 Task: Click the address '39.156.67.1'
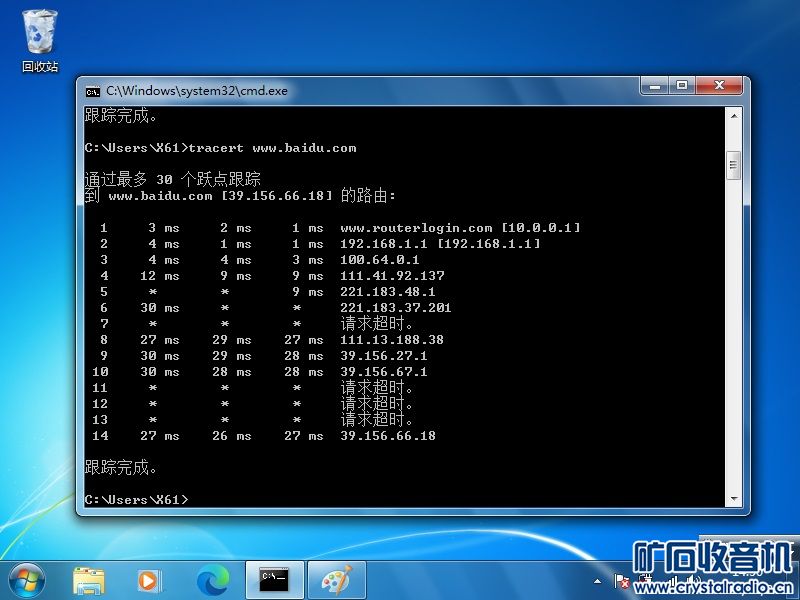pos(384,371)
